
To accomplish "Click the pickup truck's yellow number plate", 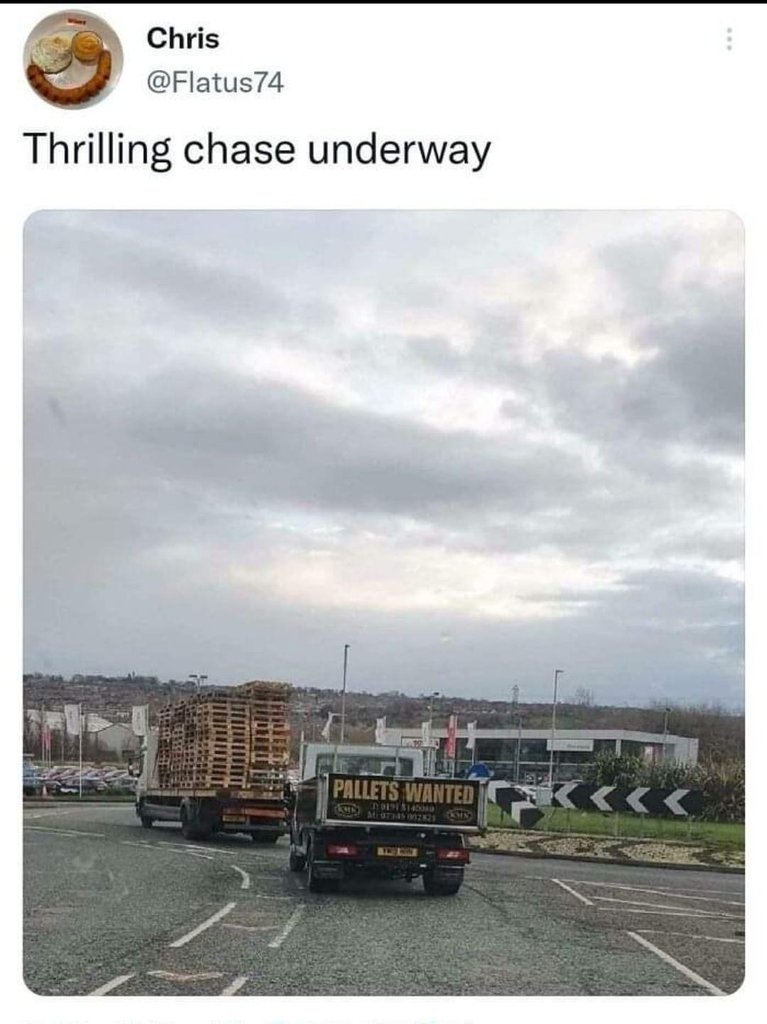I will click(397, 851).
